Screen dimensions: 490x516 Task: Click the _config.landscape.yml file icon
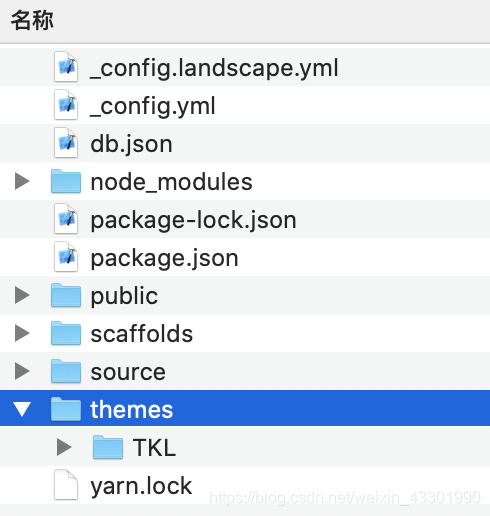coord(66,67)
